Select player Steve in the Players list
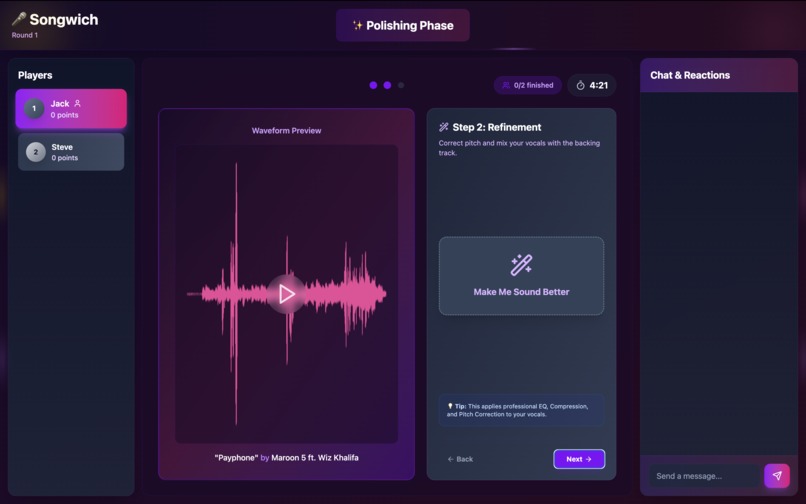The height and width of the screenshot is (504, 806). 71,152
